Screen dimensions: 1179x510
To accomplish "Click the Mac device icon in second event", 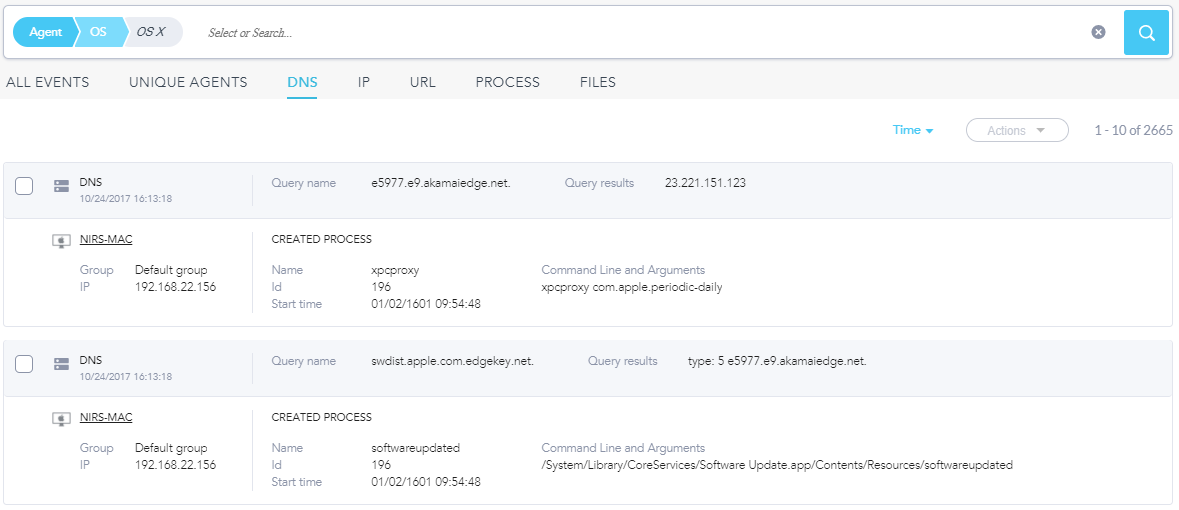I will tap(61, 419).
